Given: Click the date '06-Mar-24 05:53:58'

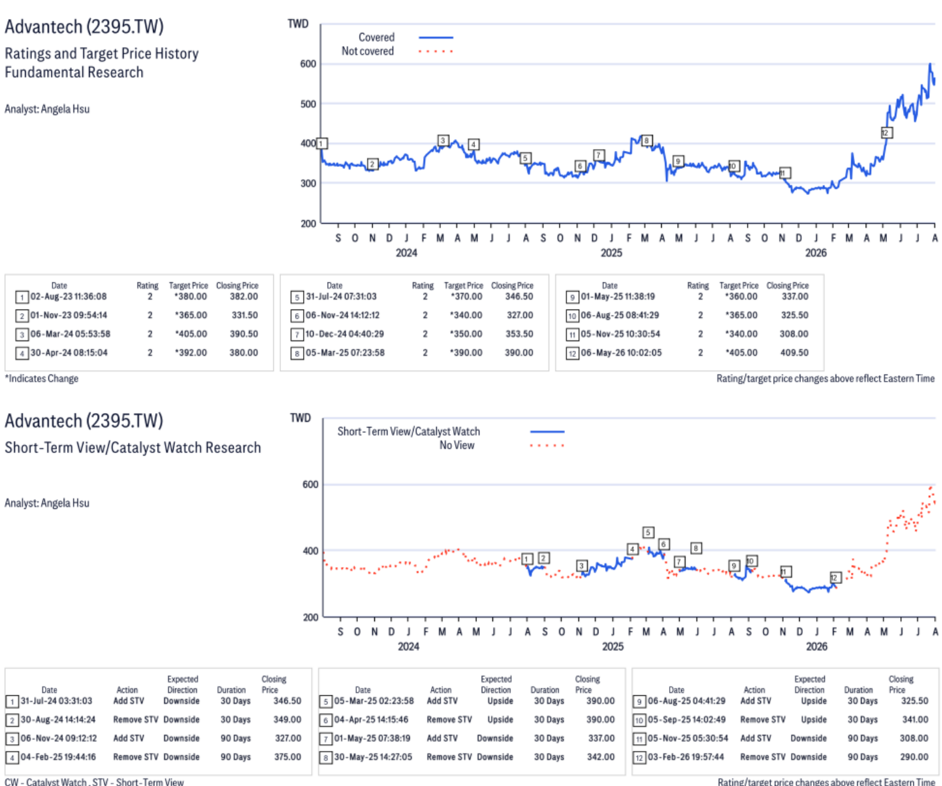Looking at the screenshot, I should tap(70, 334).
